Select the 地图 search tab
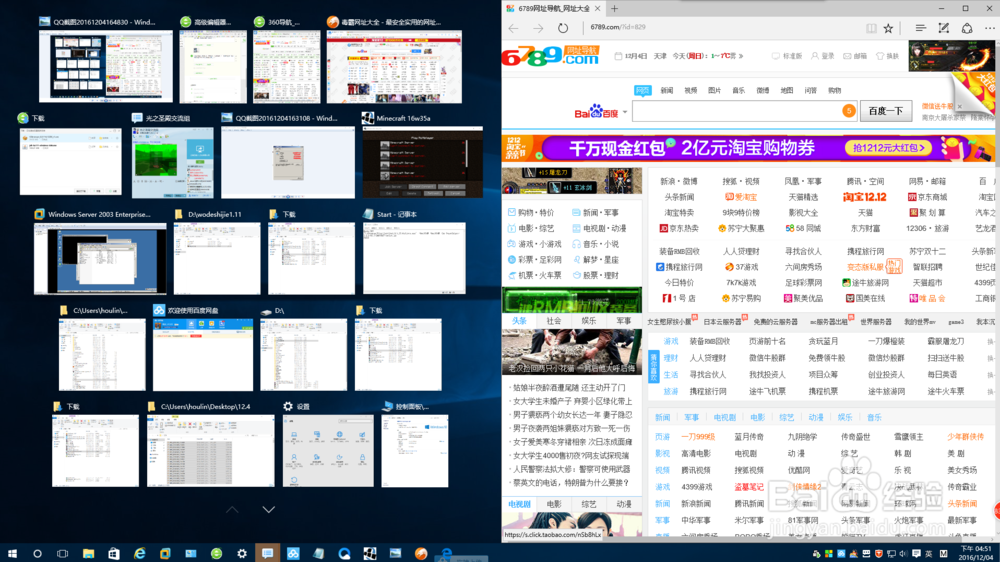 coord(787,91)
